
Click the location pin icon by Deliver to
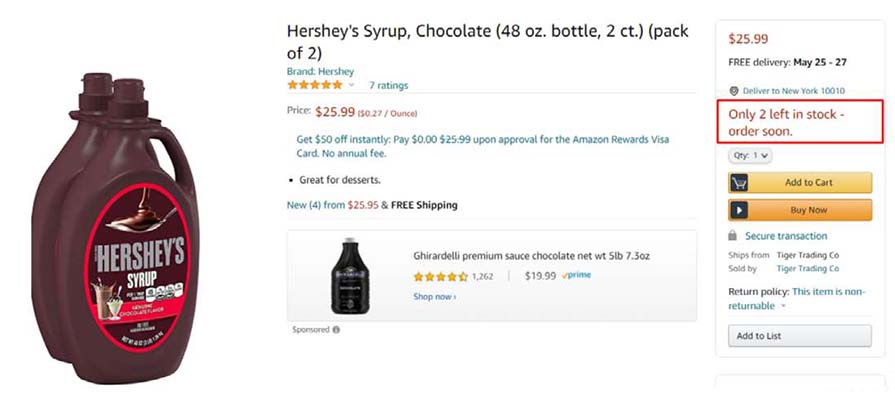click(x=733, y=91)
